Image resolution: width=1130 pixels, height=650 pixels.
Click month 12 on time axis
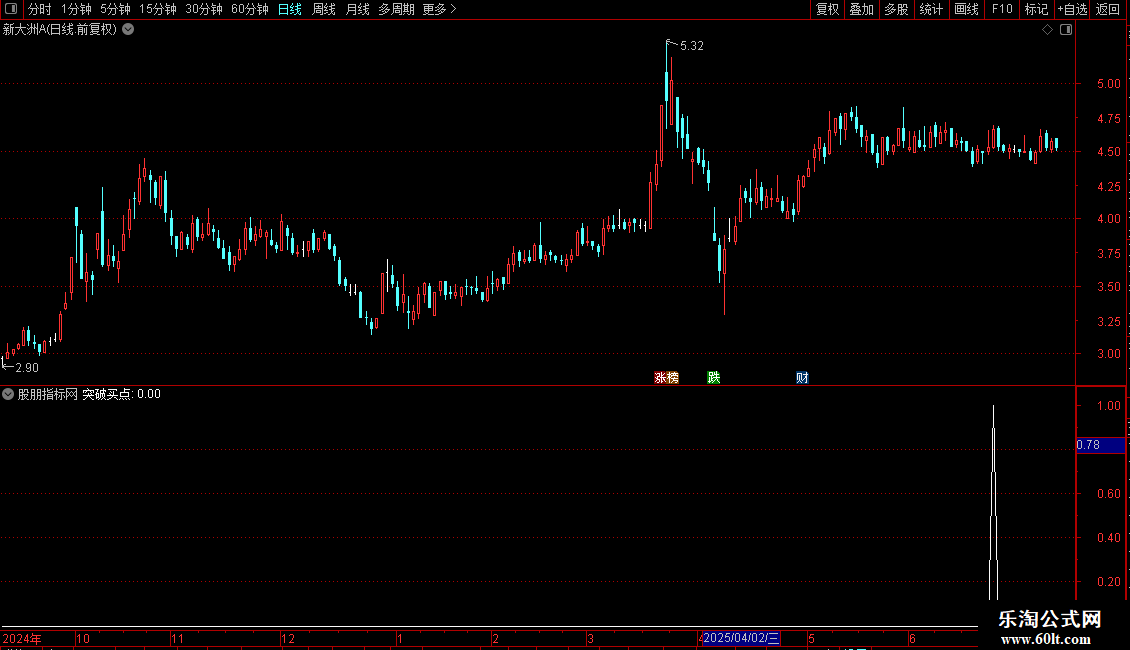coord(288,638)
